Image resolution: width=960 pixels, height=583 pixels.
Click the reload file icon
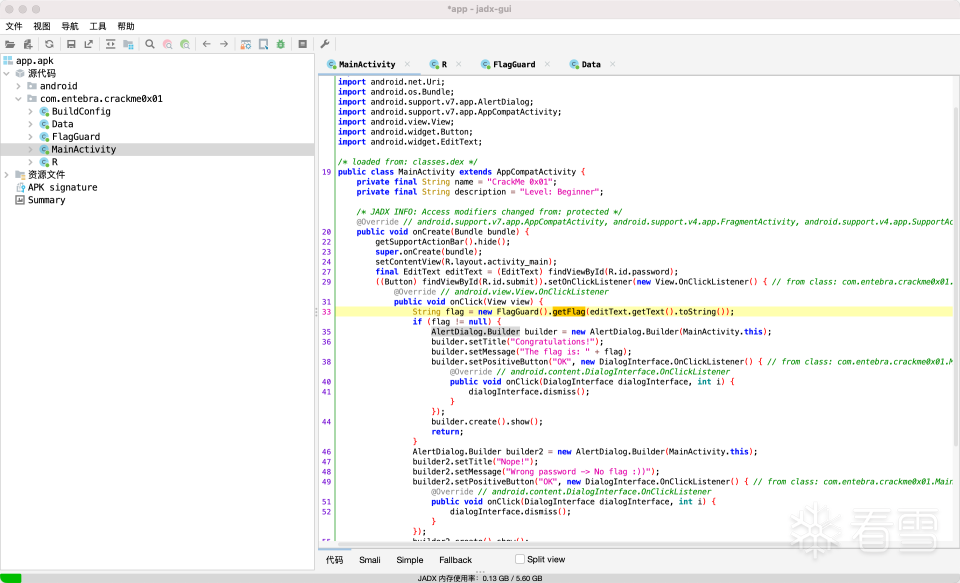pyautogui.click(x=49, y=44)
